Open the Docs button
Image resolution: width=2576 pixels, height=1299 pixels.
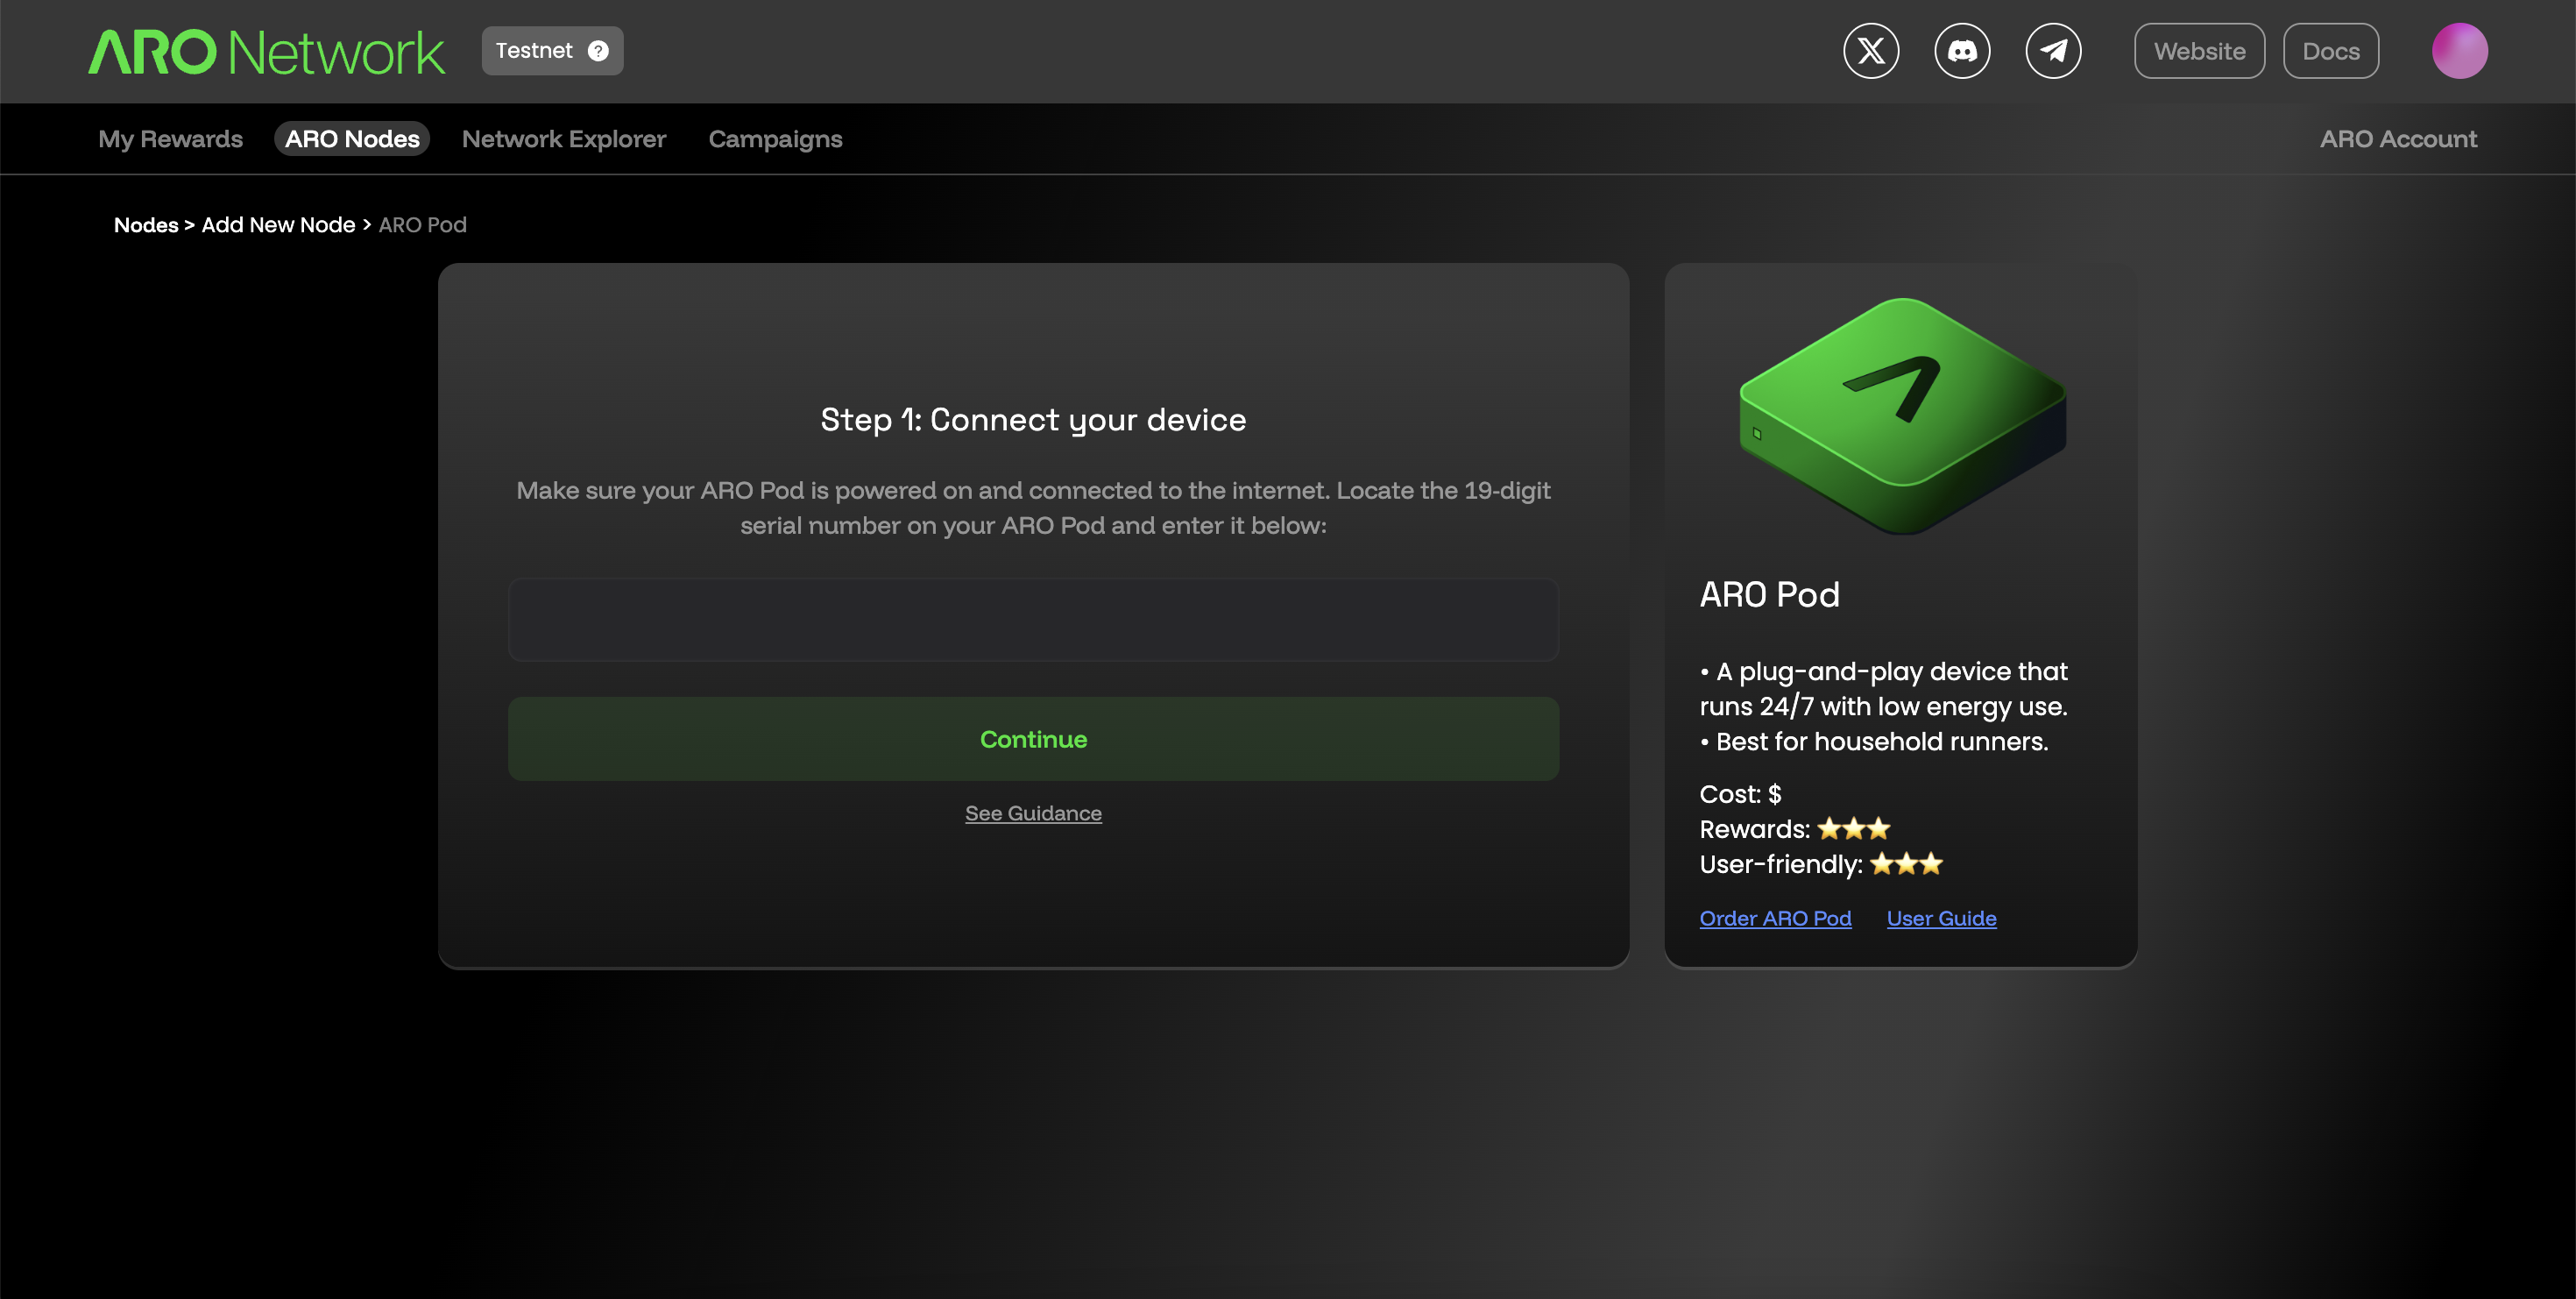tap(2329, 51)
